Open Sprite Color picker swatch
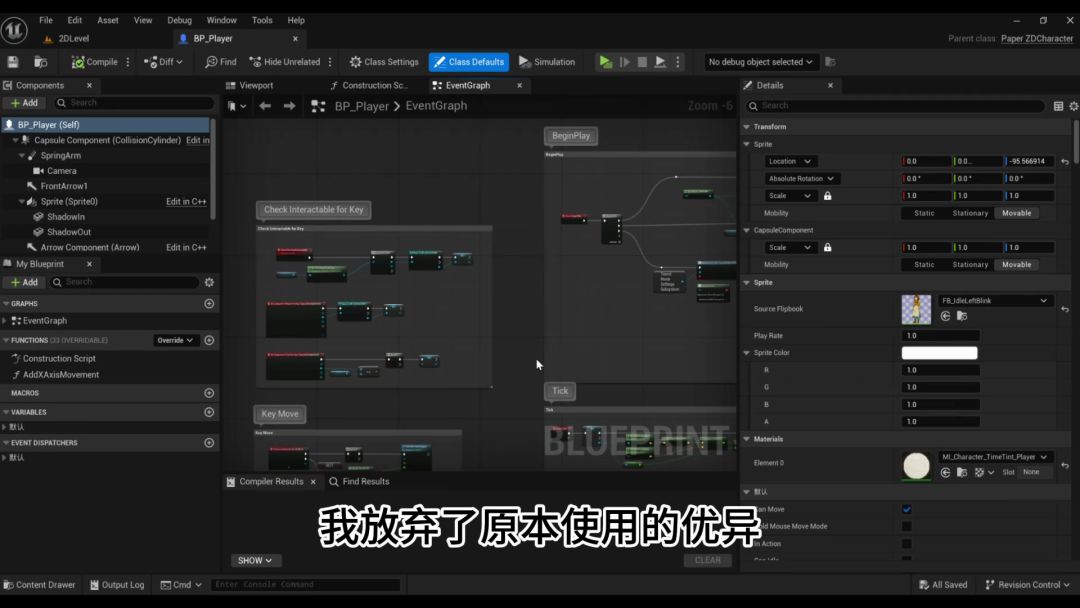 (x=939, y=353)
